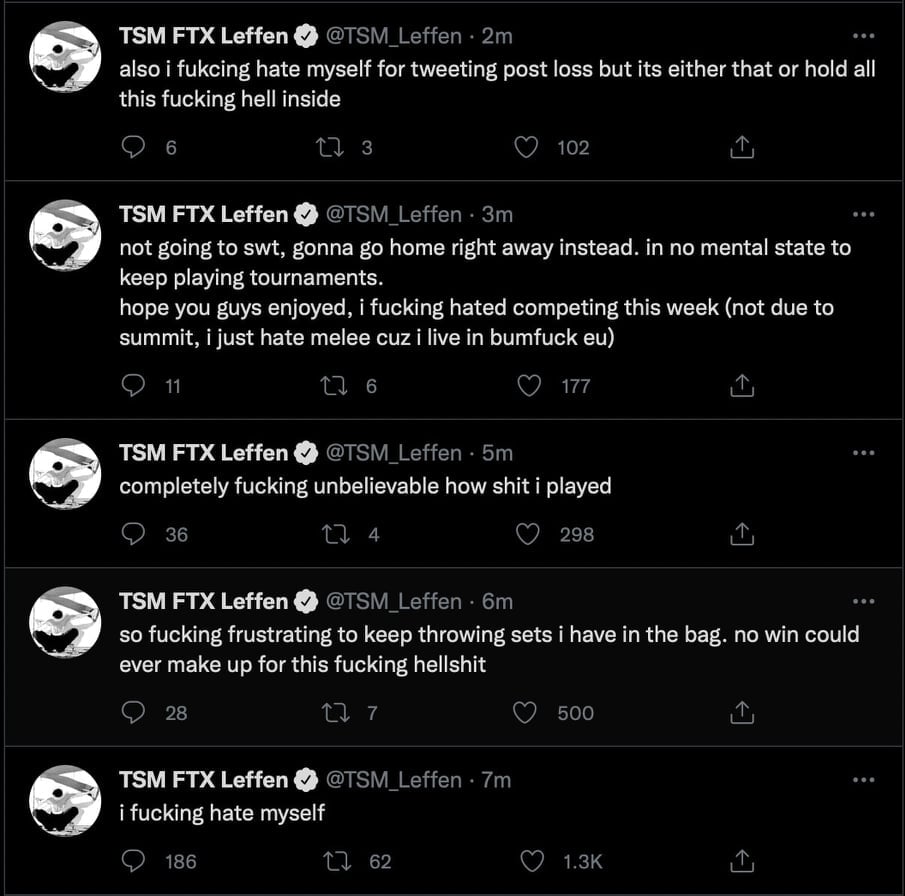Share the "i fucking hate myself" tweet
The image size is (905, 896).
[741, 861]
